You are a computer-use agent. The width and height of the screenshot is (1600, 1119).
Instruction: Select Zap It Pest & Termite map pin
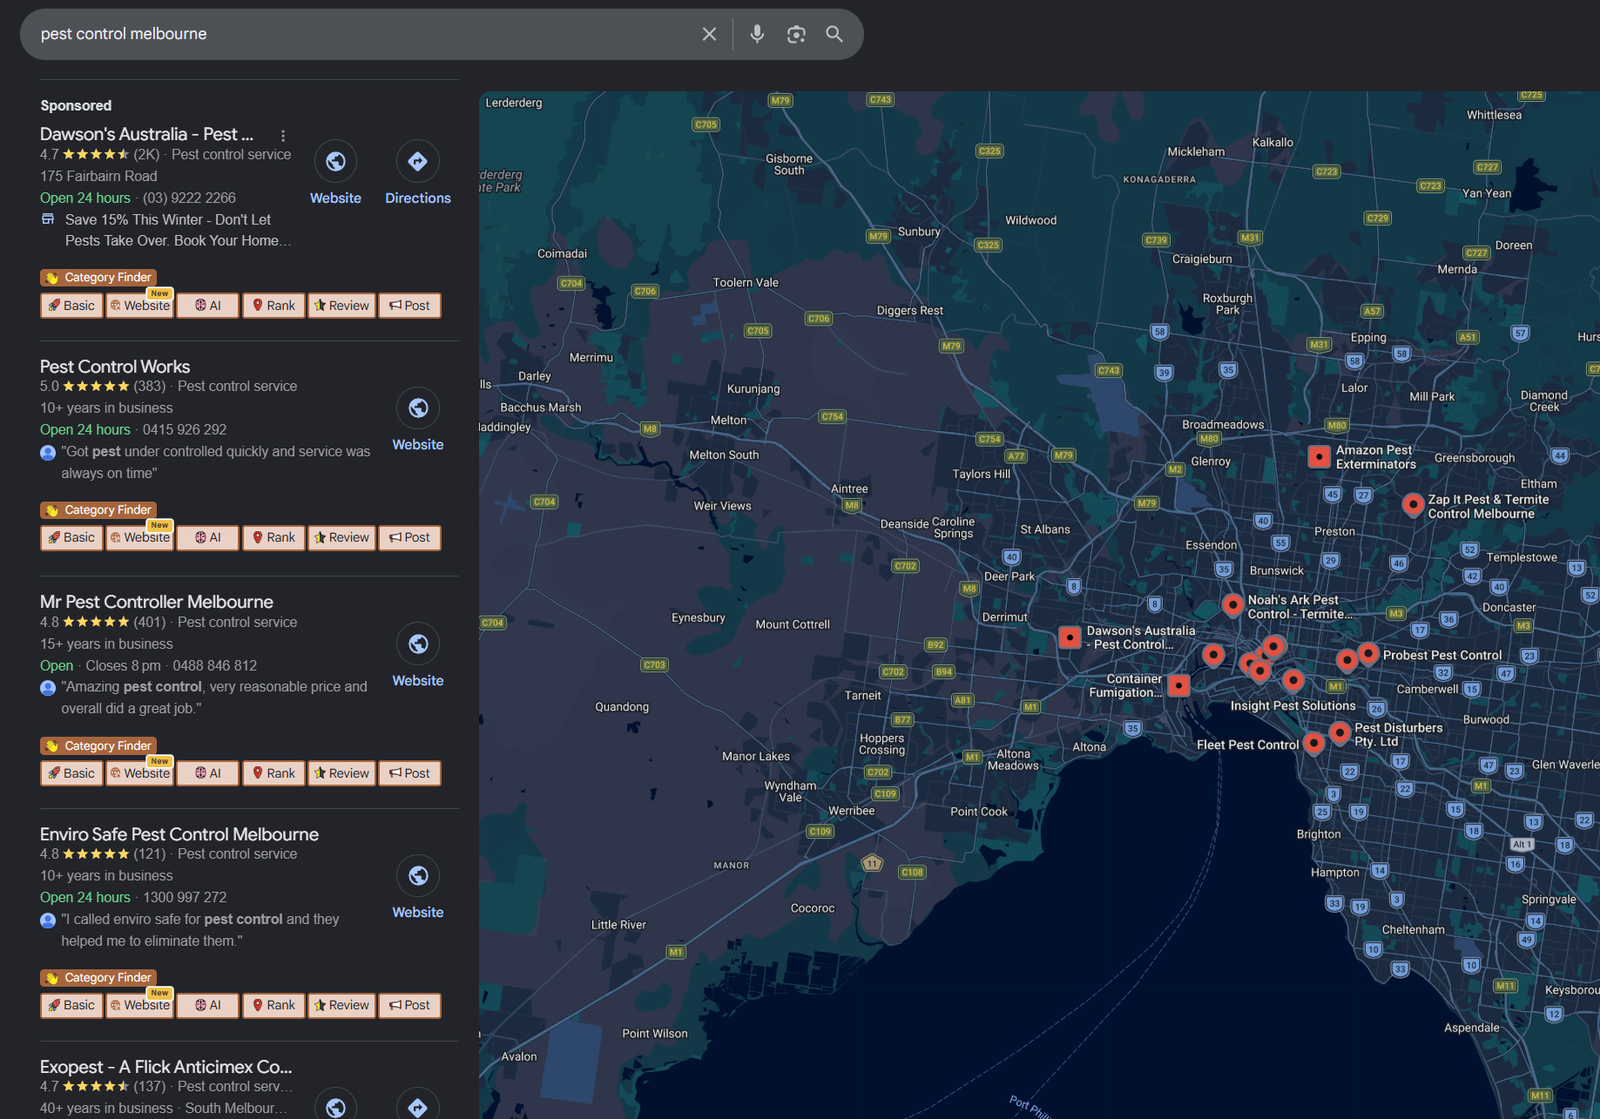[1413, 505]
